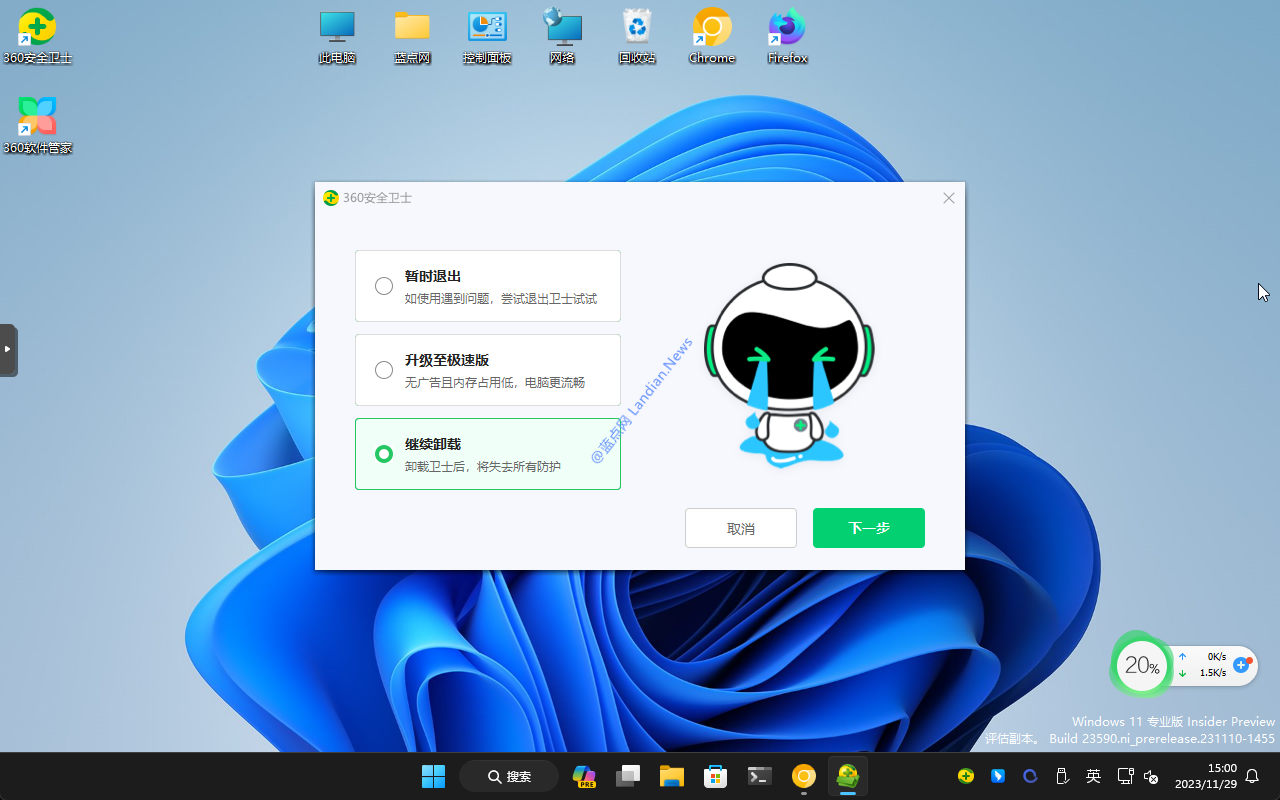Viewport: 1280px width, 800px height.
Task: Open the Windows Start menu
Action: [x=433, y=776]
